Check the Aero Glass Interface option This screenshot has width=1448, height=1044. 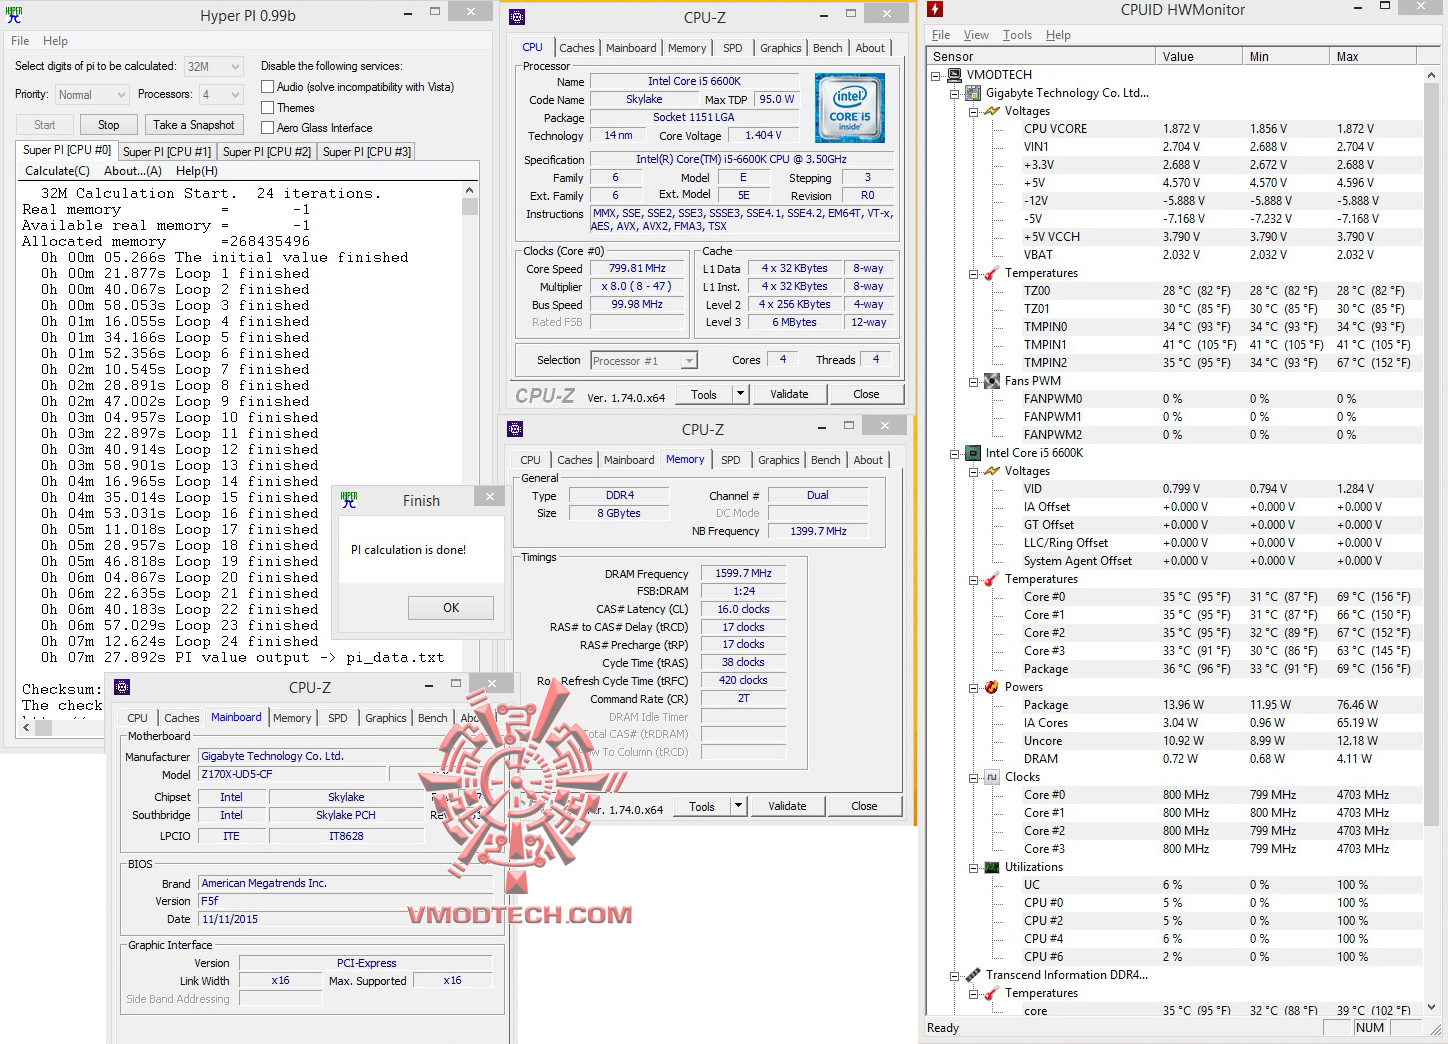tap(267, 128)
